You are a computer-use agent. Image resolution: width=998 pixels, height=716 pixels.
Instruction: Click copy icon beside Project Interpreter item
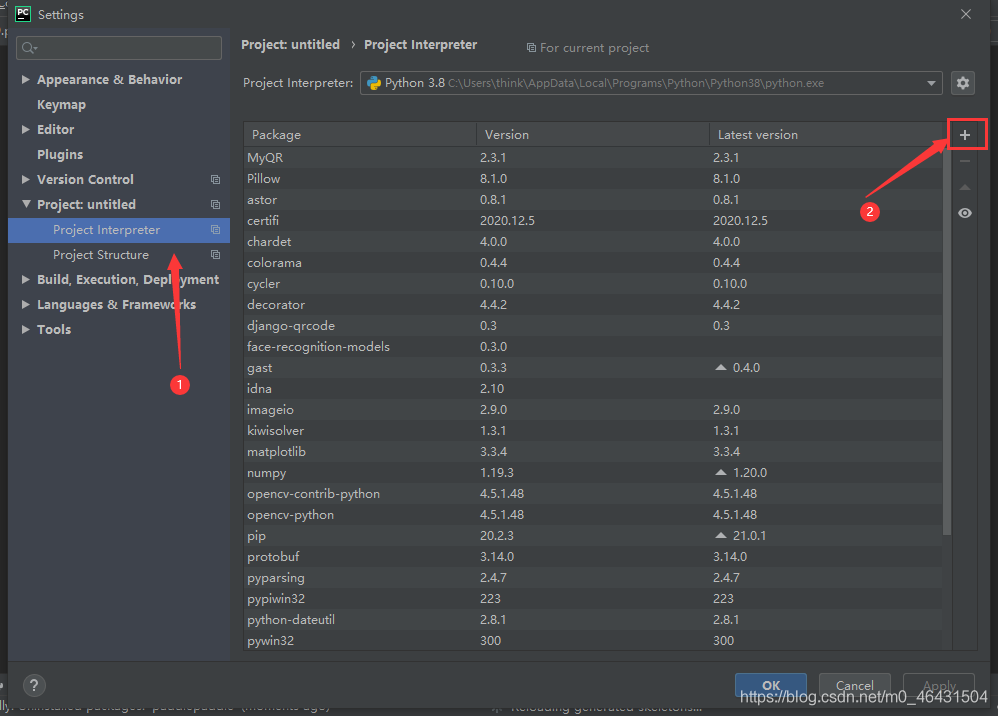(215, 230)
